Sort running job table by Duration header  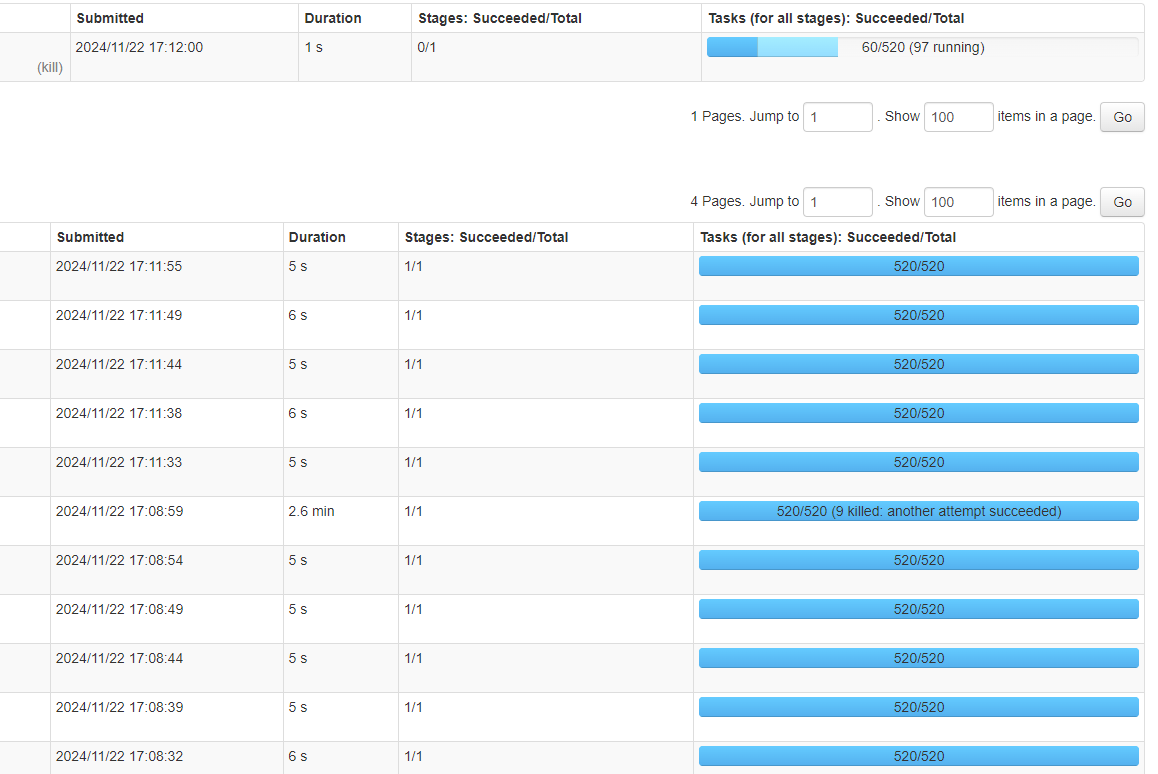click(x=333, y=18)
